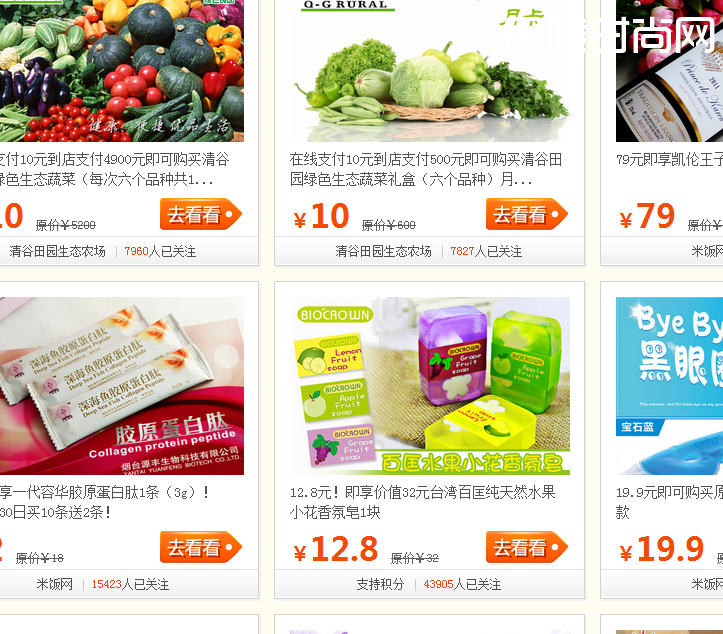Open the Q-G Rural vegetable basket image
This screenshot has width=723, height=634.
coord(430,71)
